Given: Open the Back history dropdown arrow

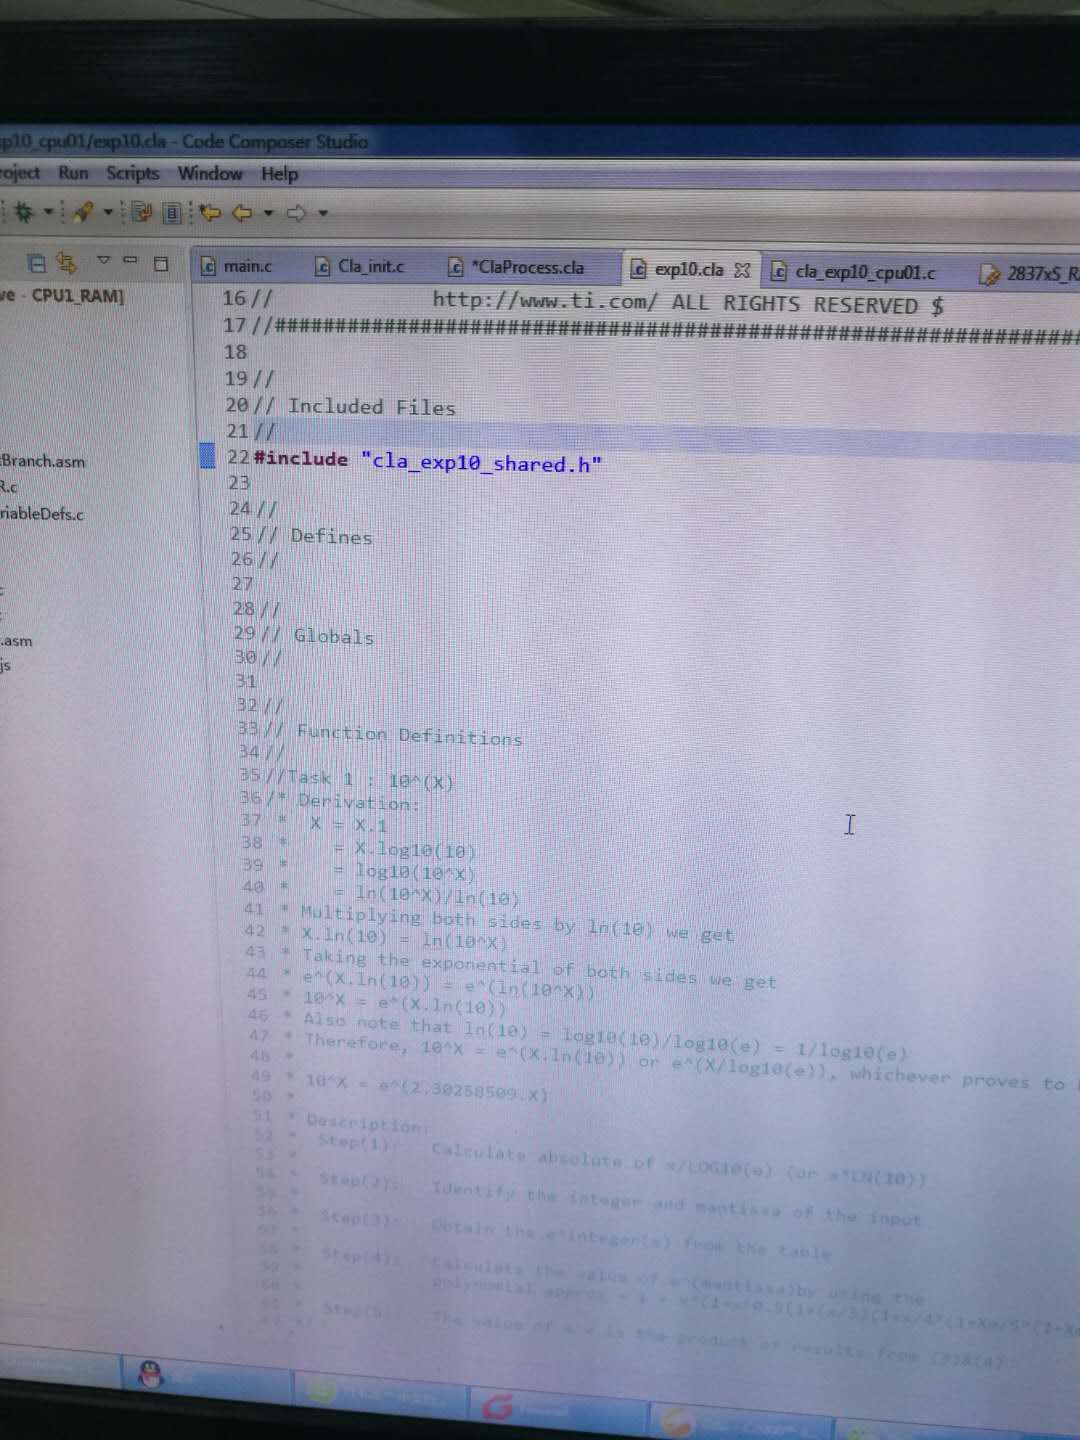Looking at the screenshot, I should pos(268,213).
